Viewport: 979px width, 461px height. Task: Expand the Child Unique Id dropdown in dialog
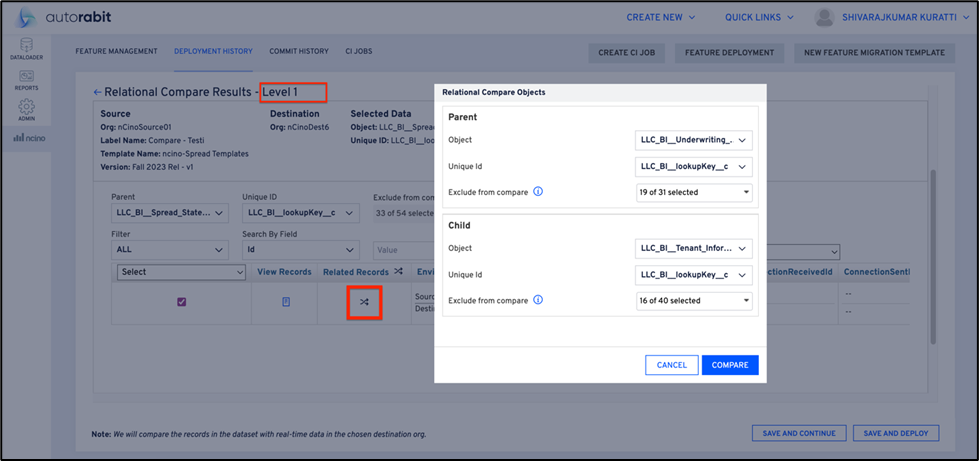coord(693,275)
